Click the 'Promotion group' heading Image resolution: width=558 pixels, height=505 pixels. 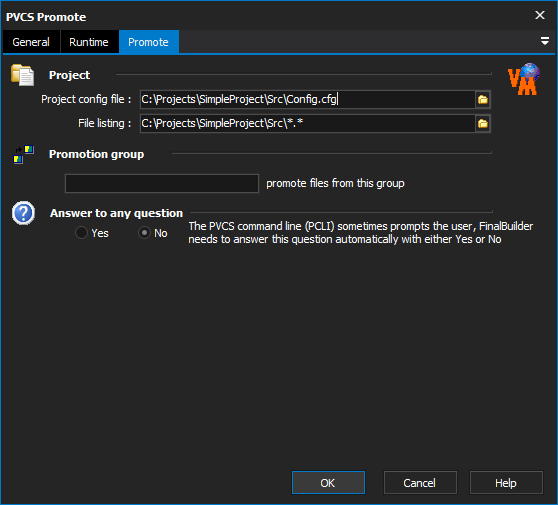pyautogui.click(x=96, y=154)
